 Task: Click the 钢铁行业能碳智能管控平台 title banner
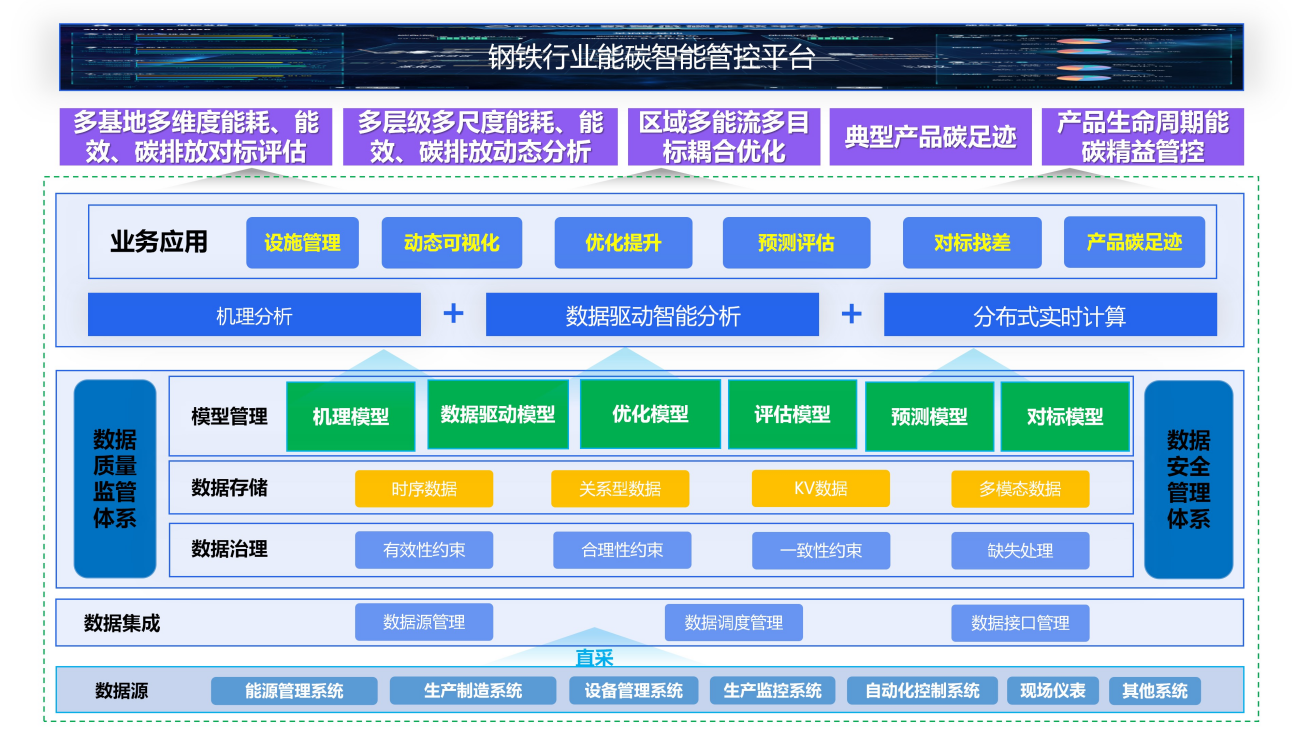tap(651, 58)
